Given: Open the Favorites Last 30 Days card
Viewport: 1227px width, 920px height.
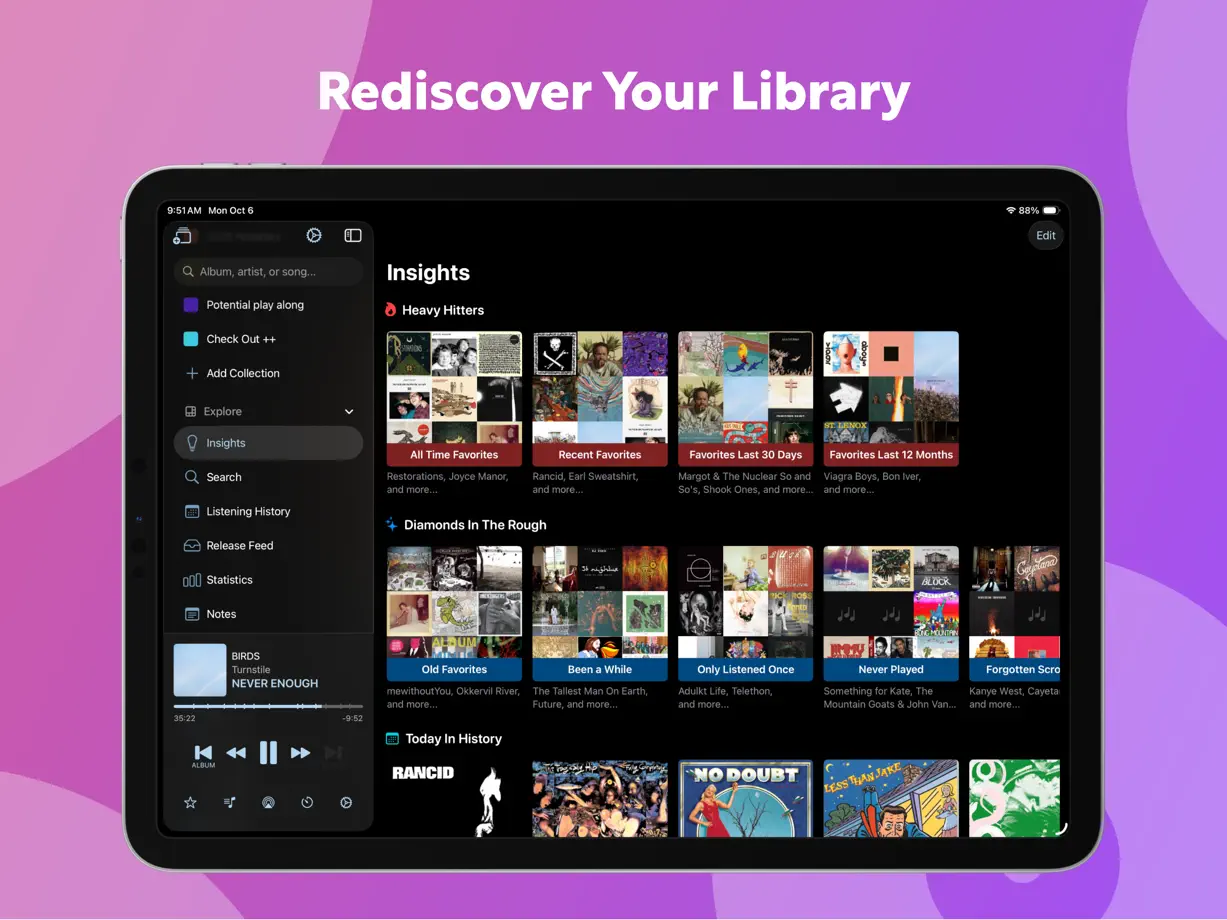Looking at the screenshot, I should [x=746, y=399].
